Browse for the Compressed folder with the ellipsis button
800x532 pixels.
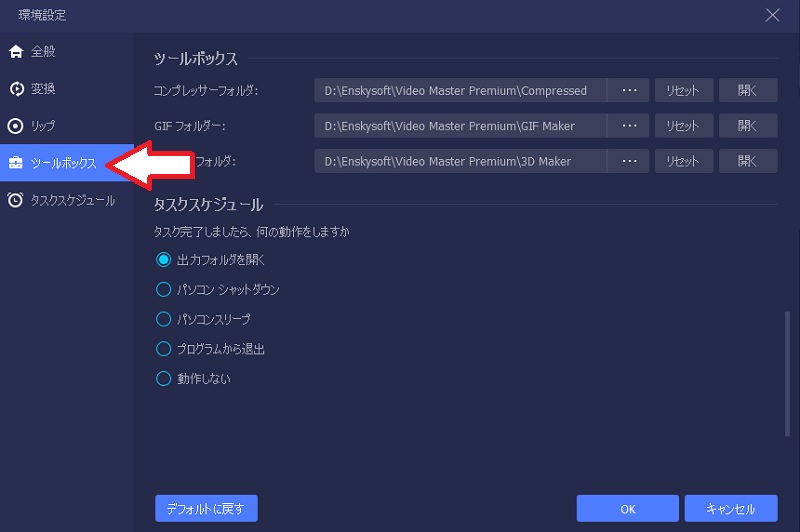tap(629, 90)
